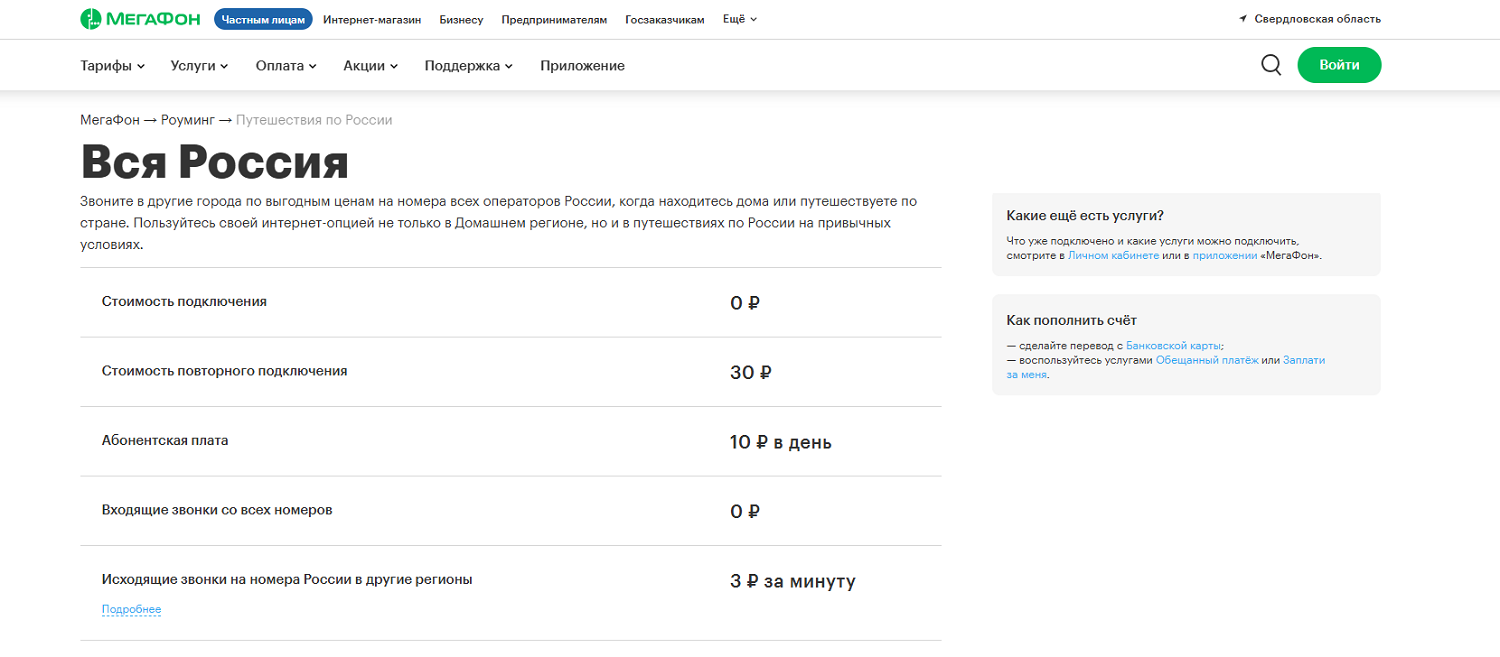Screen dimensions: 1500x657
Task: Go to МегаФон breadcrumb link
Action: (110, 120)
